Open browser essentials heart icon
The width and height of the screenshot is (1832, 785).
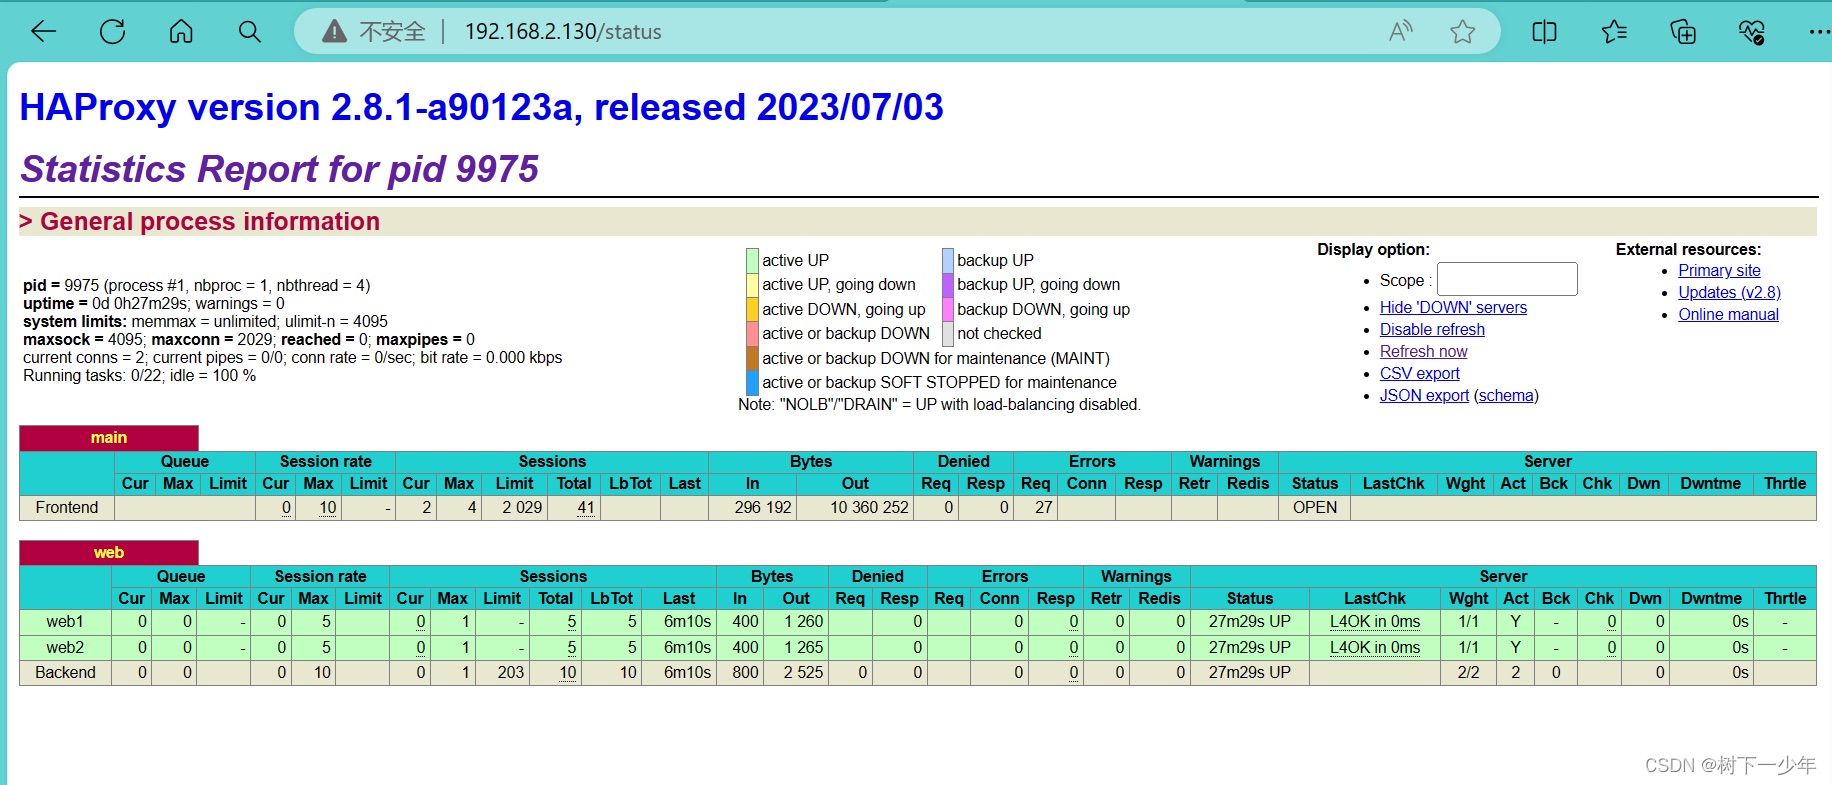click(1752, 32)
